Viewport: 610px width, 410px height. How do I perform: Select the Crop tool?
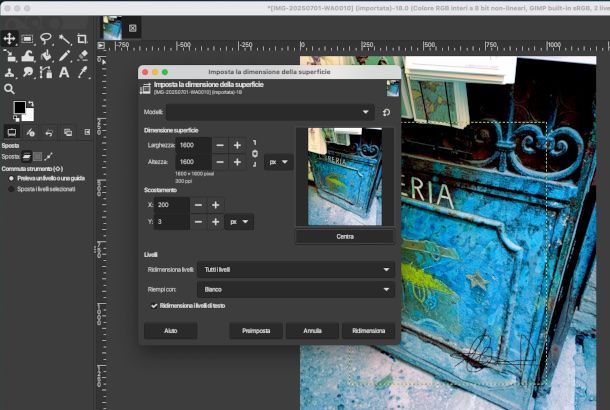[x=83, y=39]
